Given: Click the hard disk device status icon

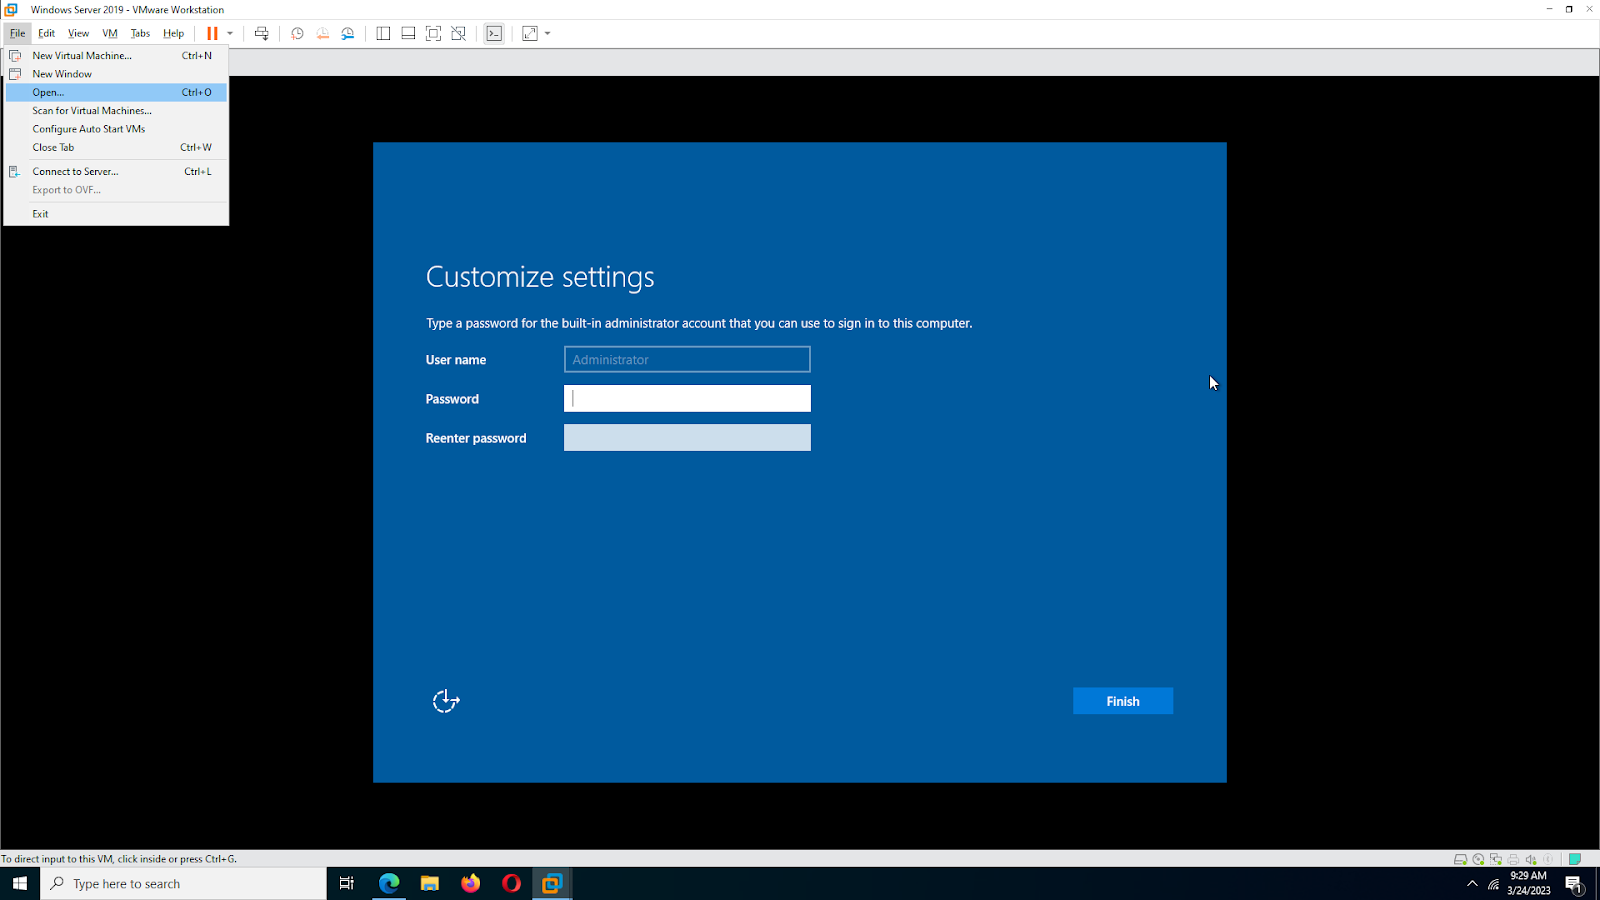Looking at the screenshot, I should tap(1460, 859).
